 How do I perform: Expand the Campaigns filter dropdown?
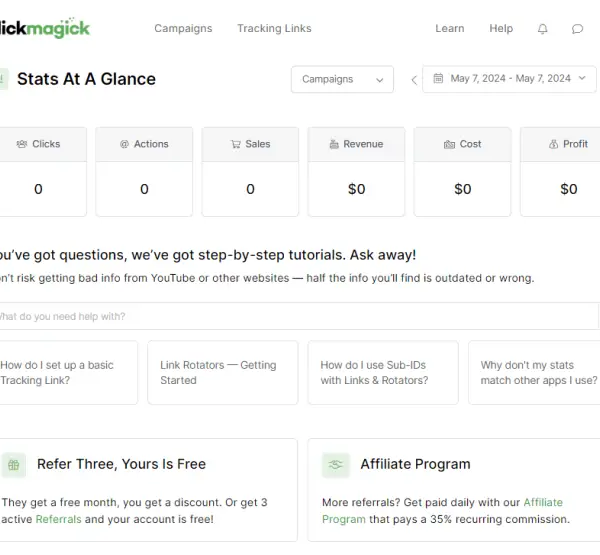(x=342, y=79)
